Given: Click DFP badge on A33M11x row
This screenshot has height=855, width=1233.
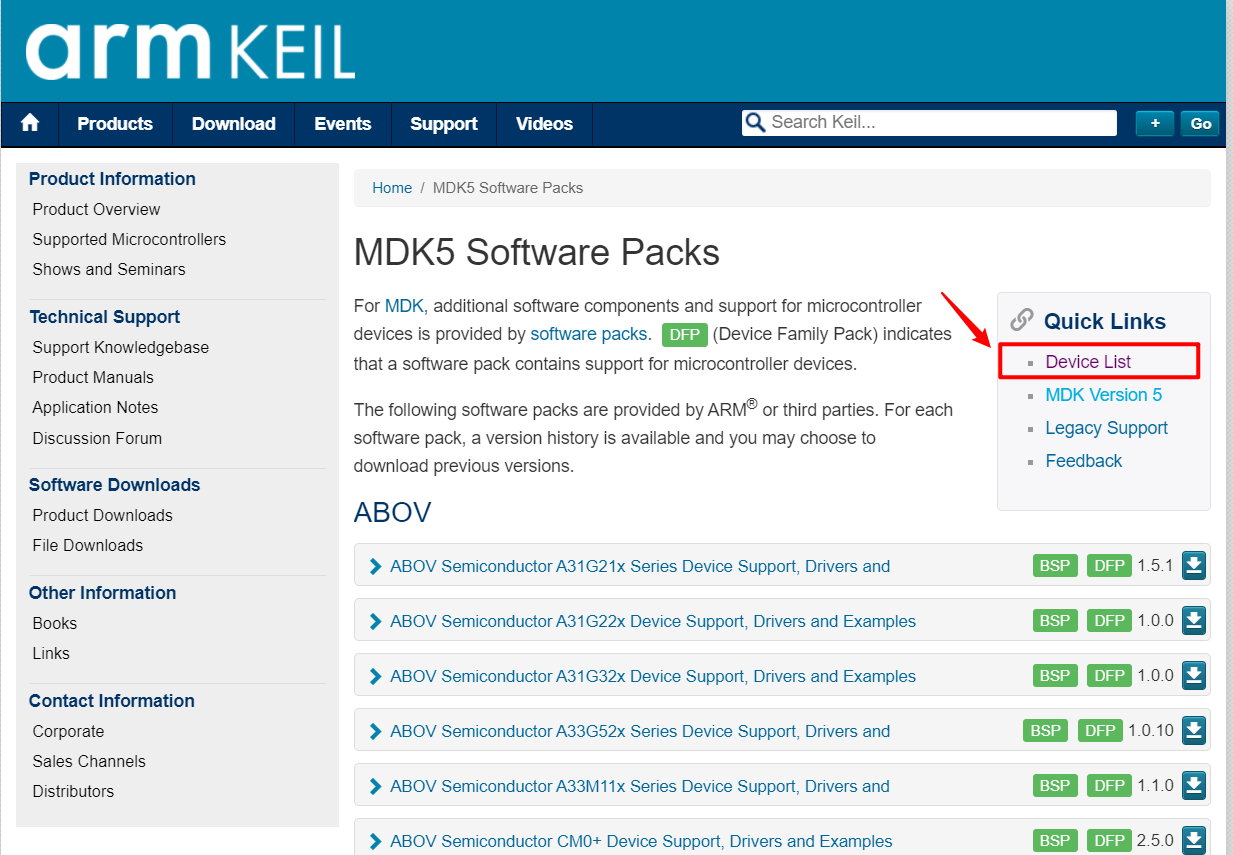Looking at the screenshot, I should tap(1110, 786).
